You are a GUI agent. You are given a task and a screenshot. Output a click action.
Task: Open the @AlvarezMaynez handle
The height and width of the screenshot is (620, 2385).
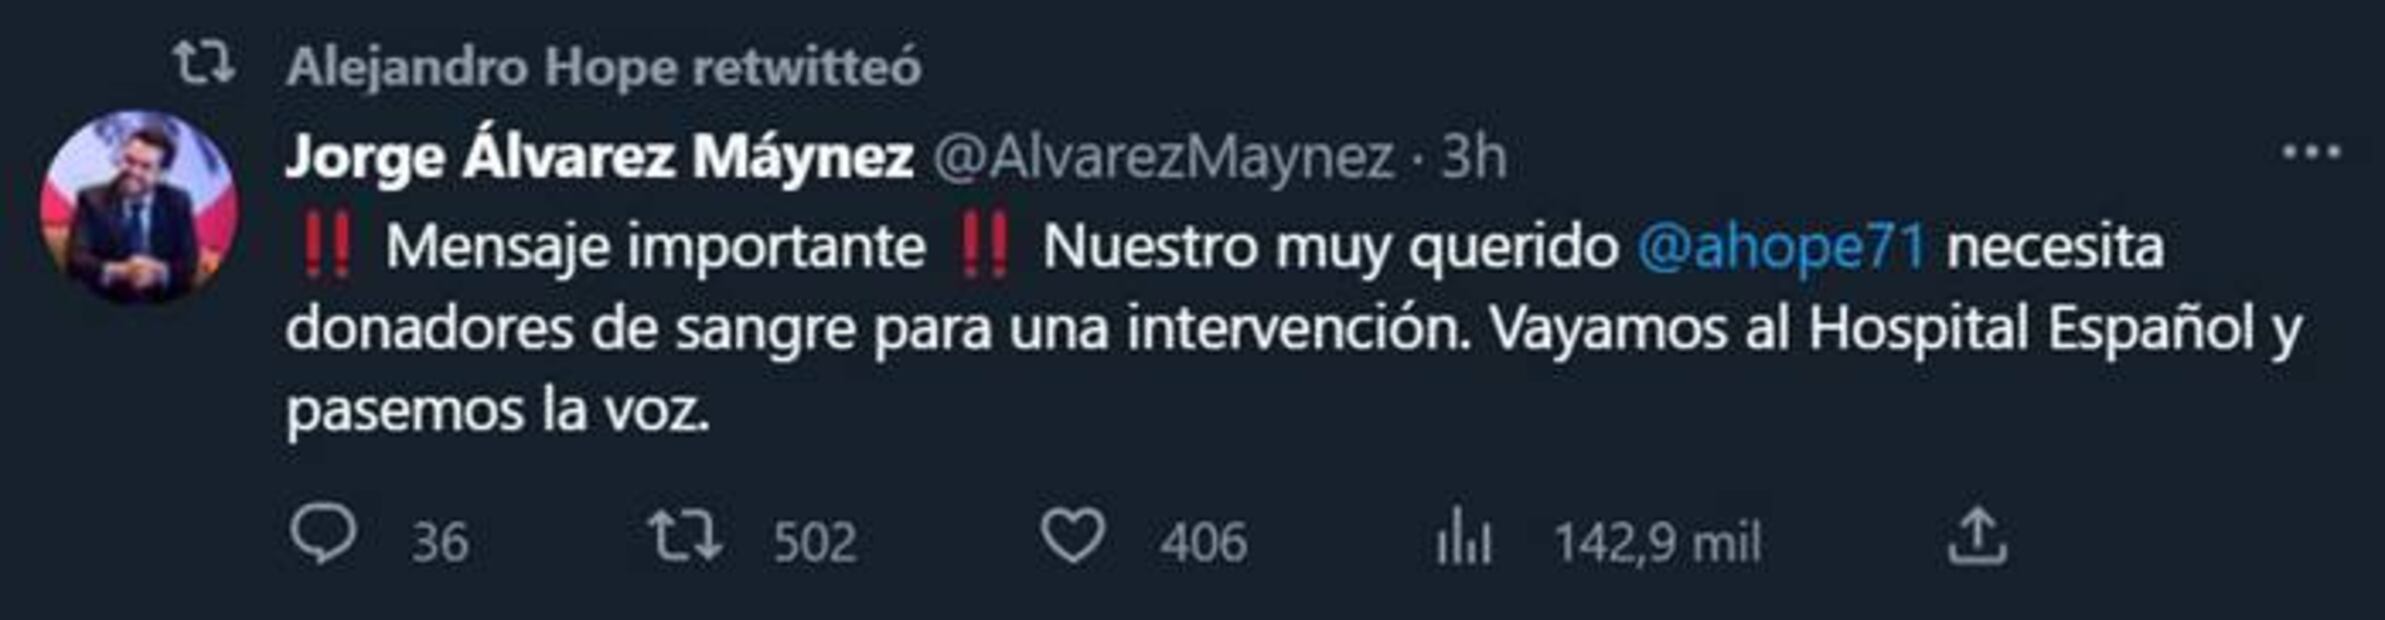1163,158
